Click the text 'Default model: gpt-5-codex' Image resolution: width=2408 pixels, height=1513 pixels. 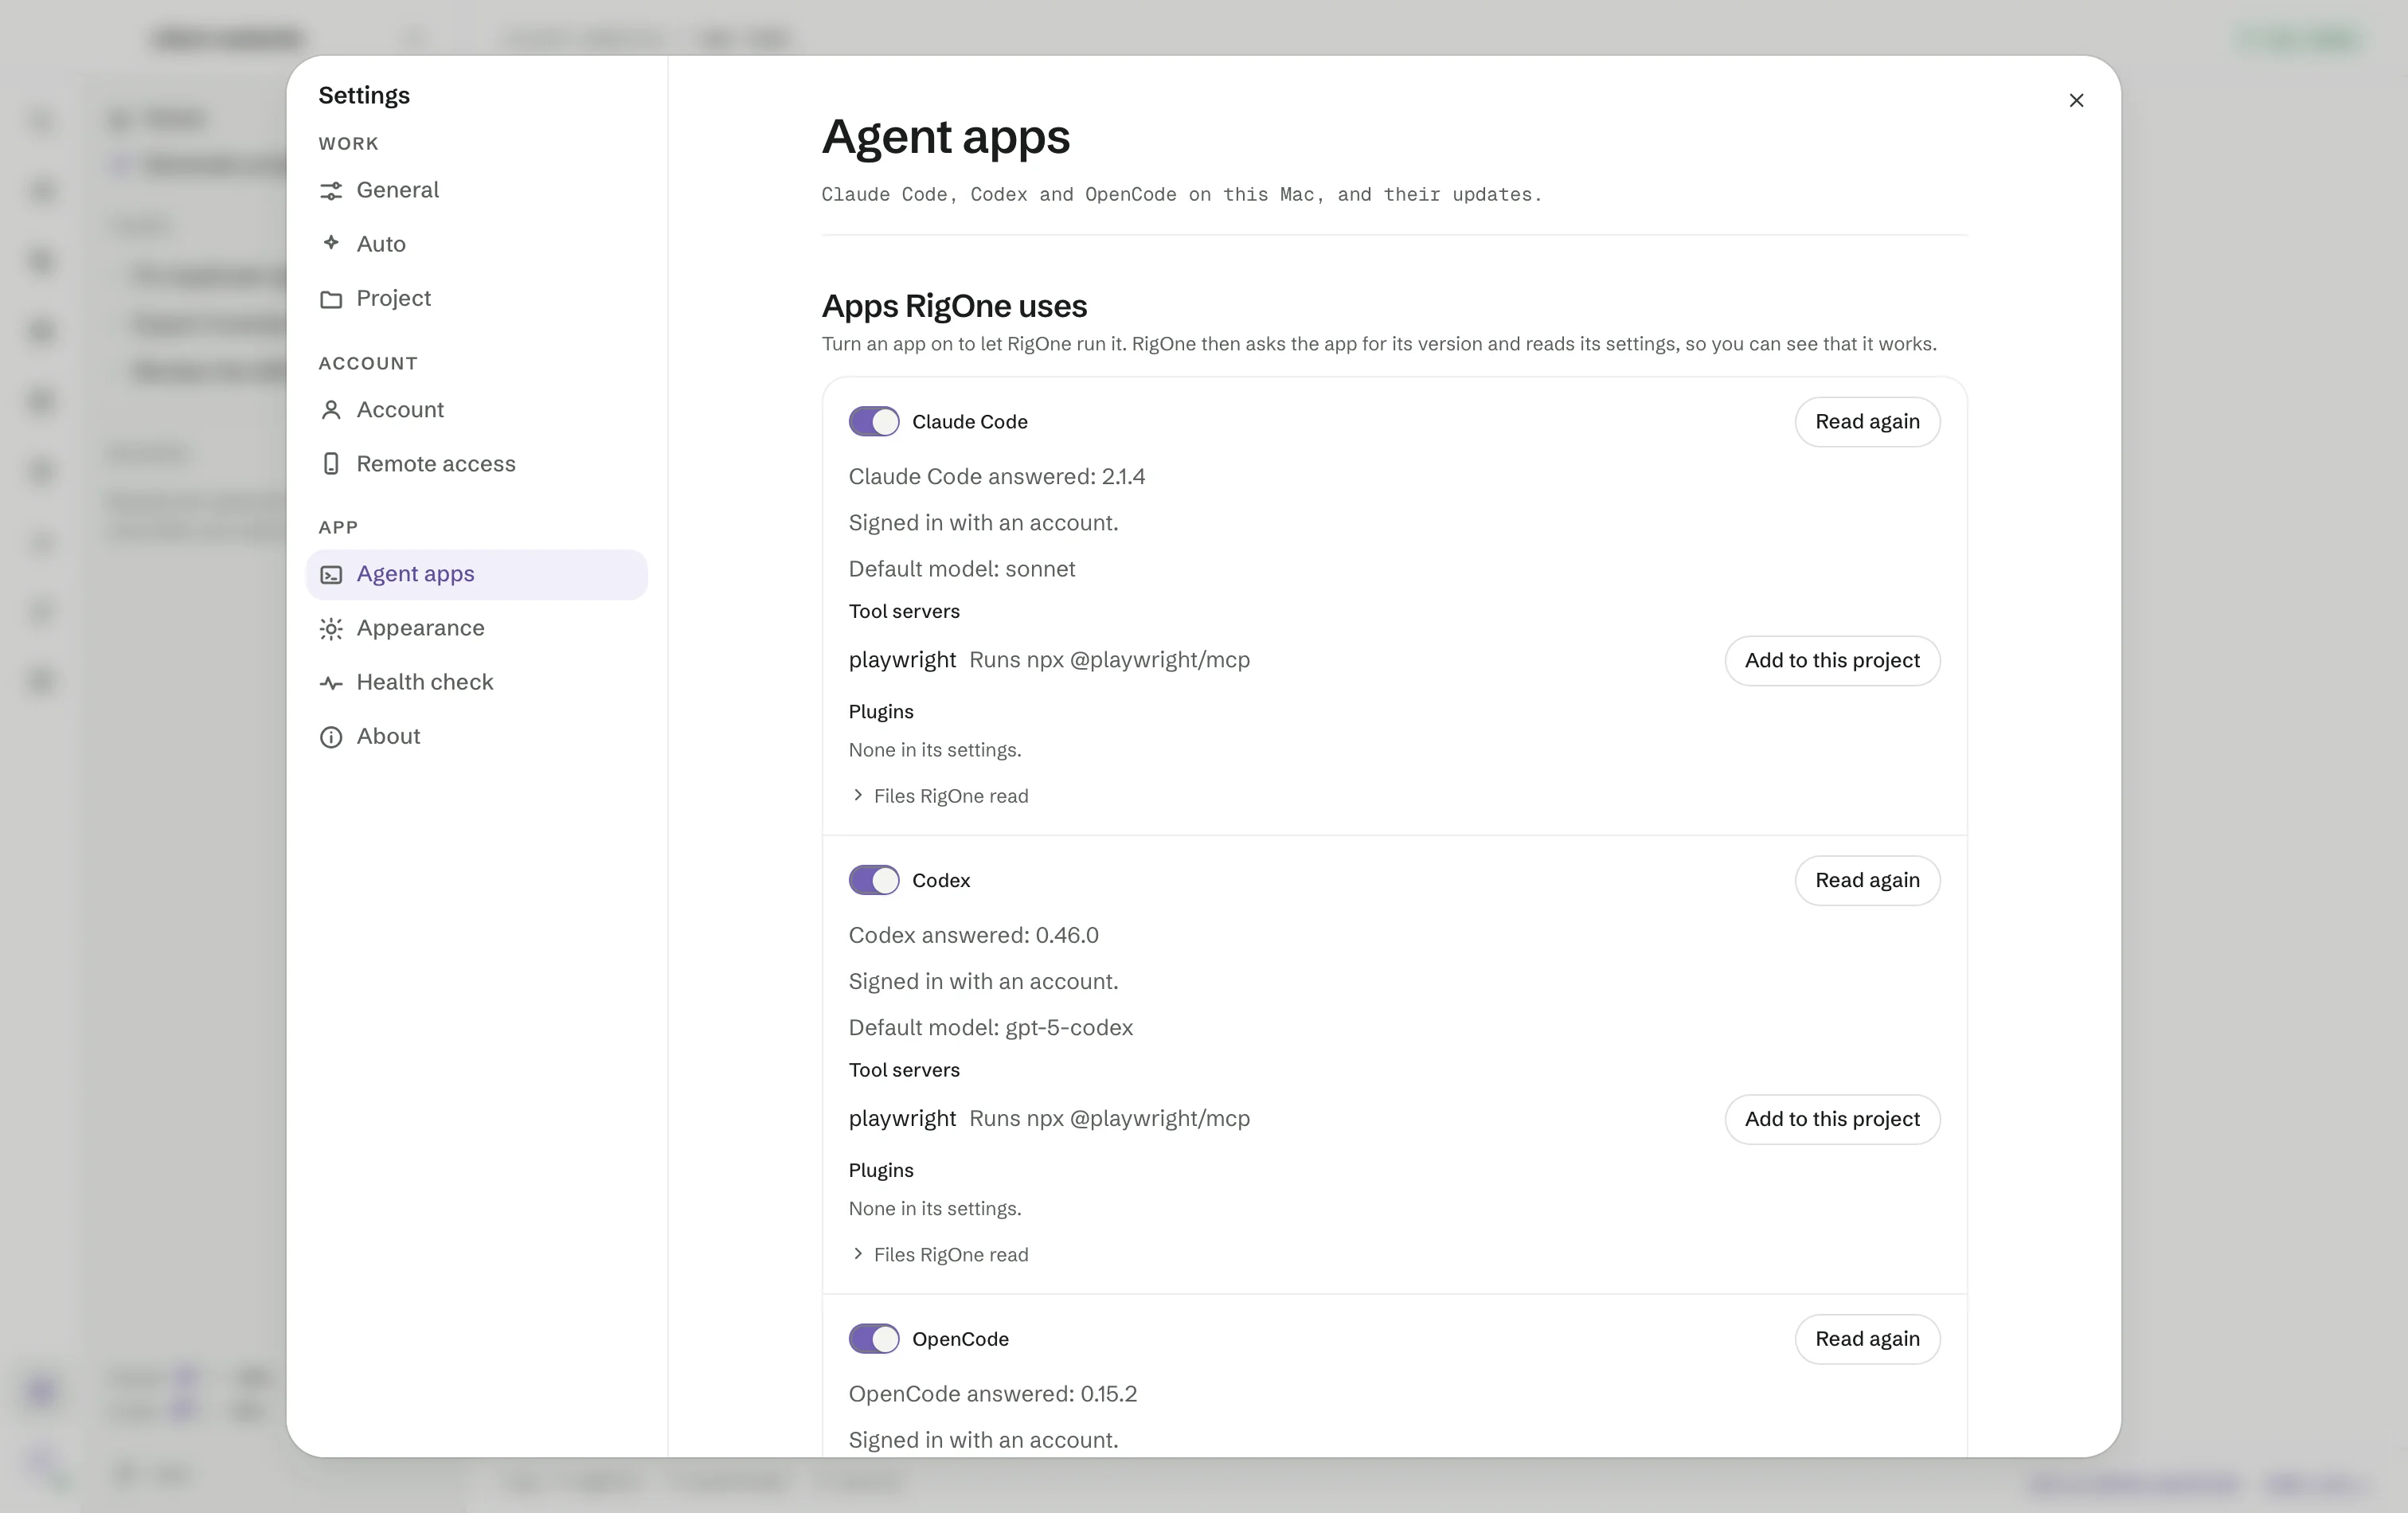click(x=991, y=1028)
